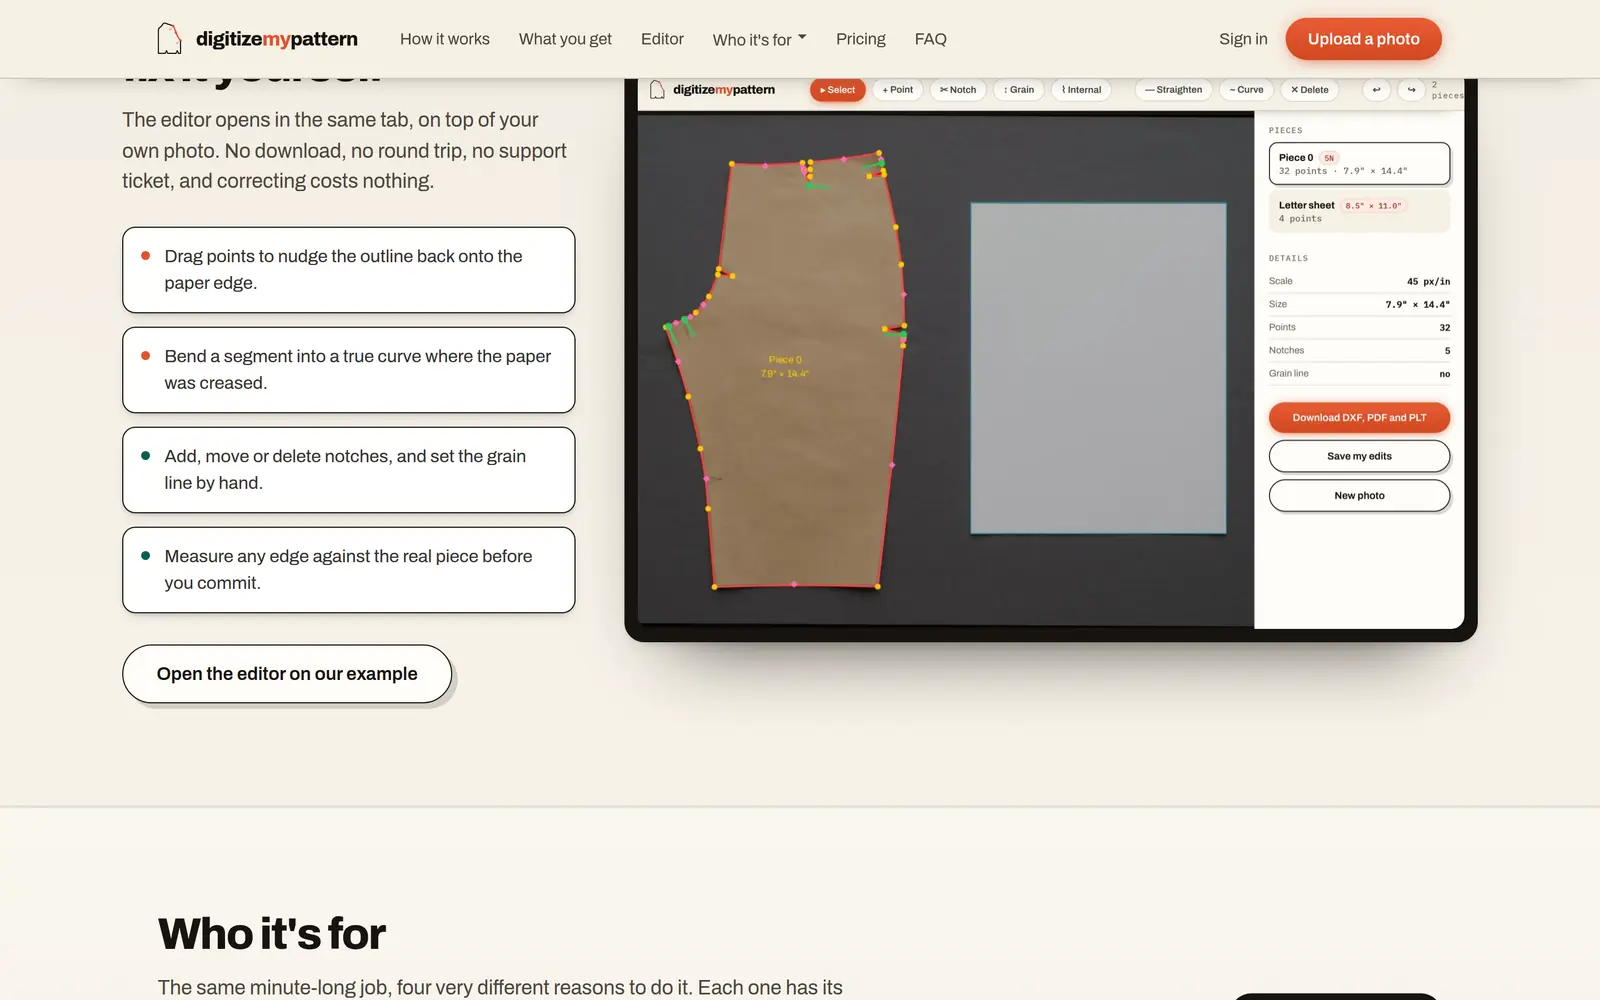
Task: Go to What you get section
Action: [565, 39]
